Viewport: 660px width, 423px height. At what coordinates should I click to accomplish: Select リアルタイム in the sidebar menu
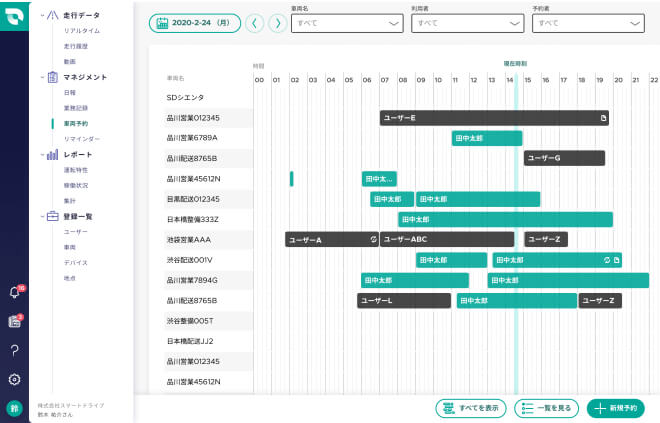(81, 31)
